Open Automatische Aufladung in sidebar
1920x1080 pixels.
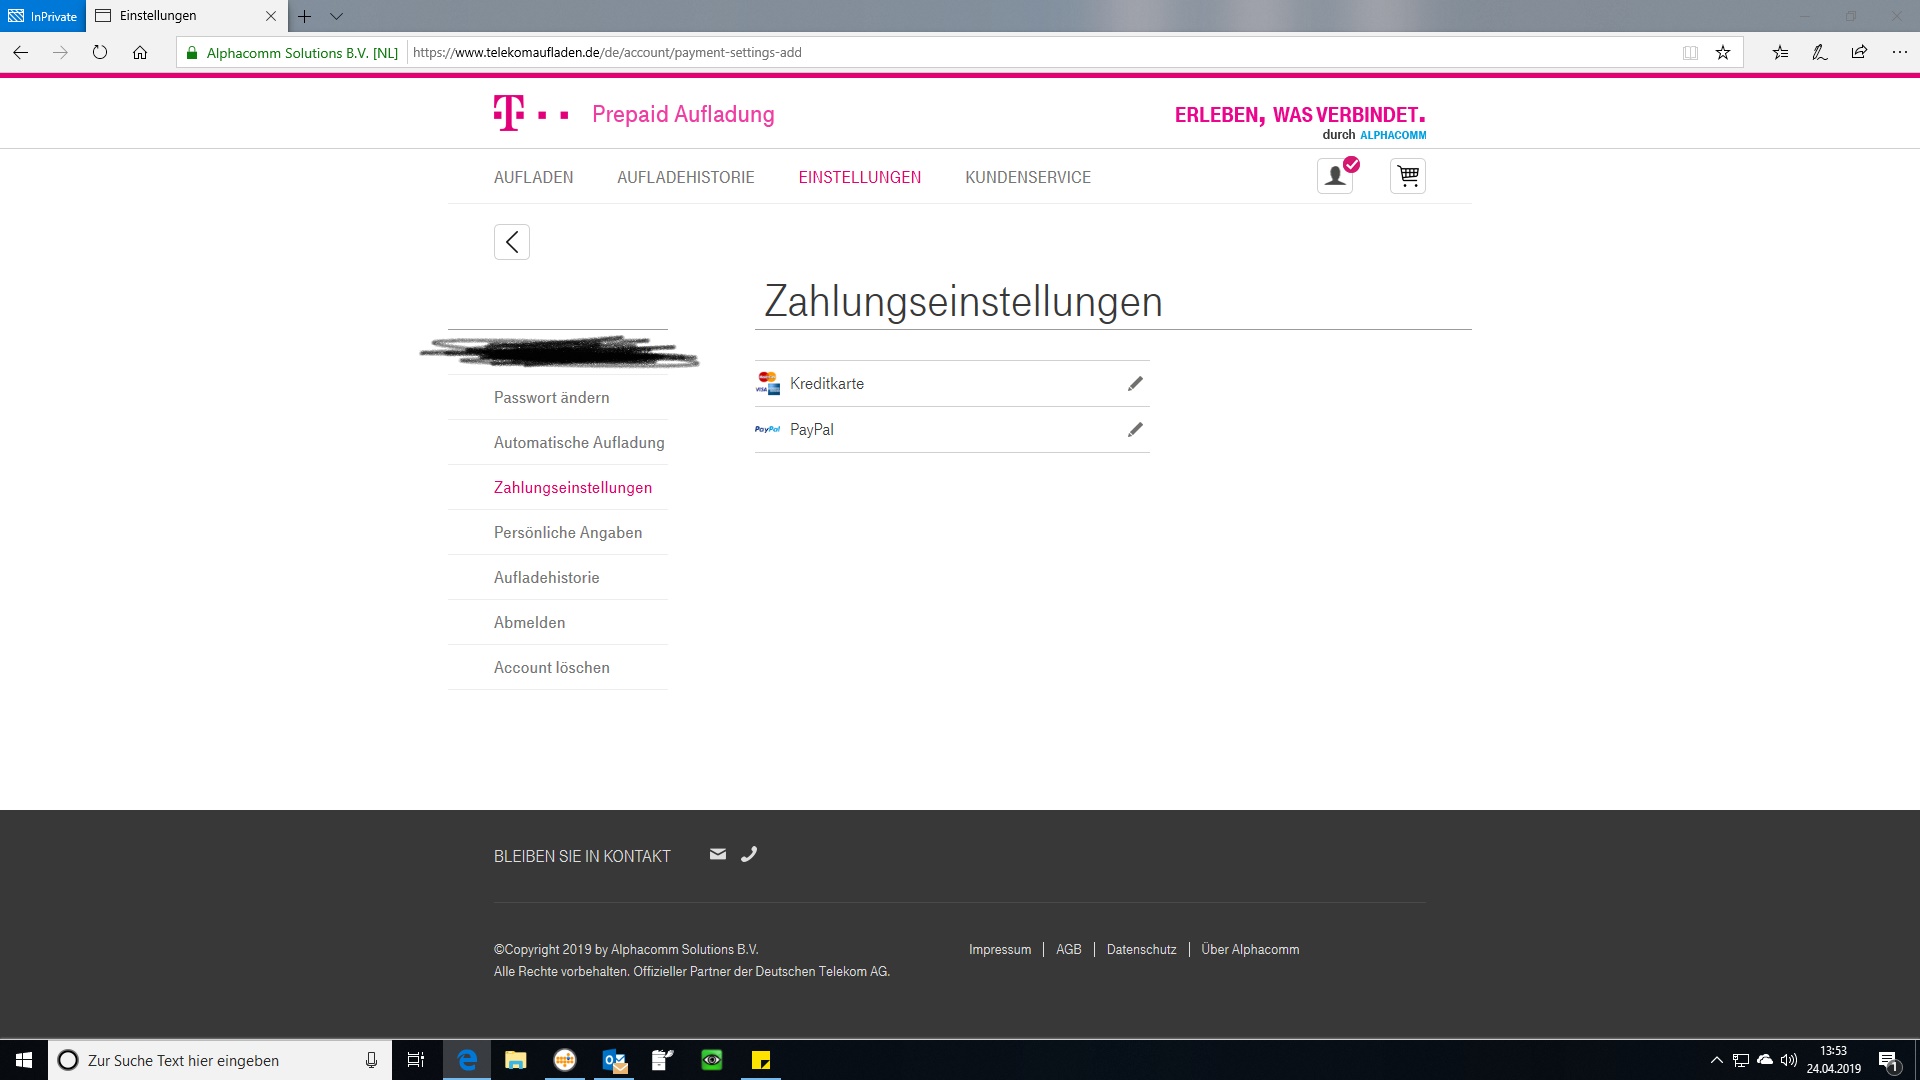[578, 442]
